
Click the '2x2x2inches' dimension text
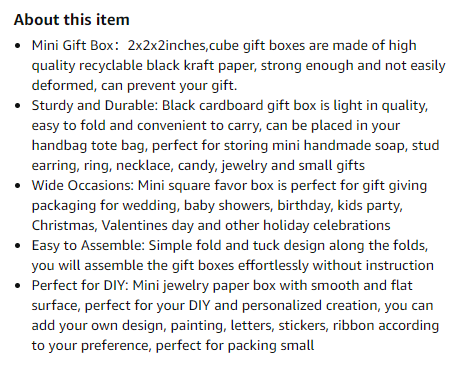166,46
